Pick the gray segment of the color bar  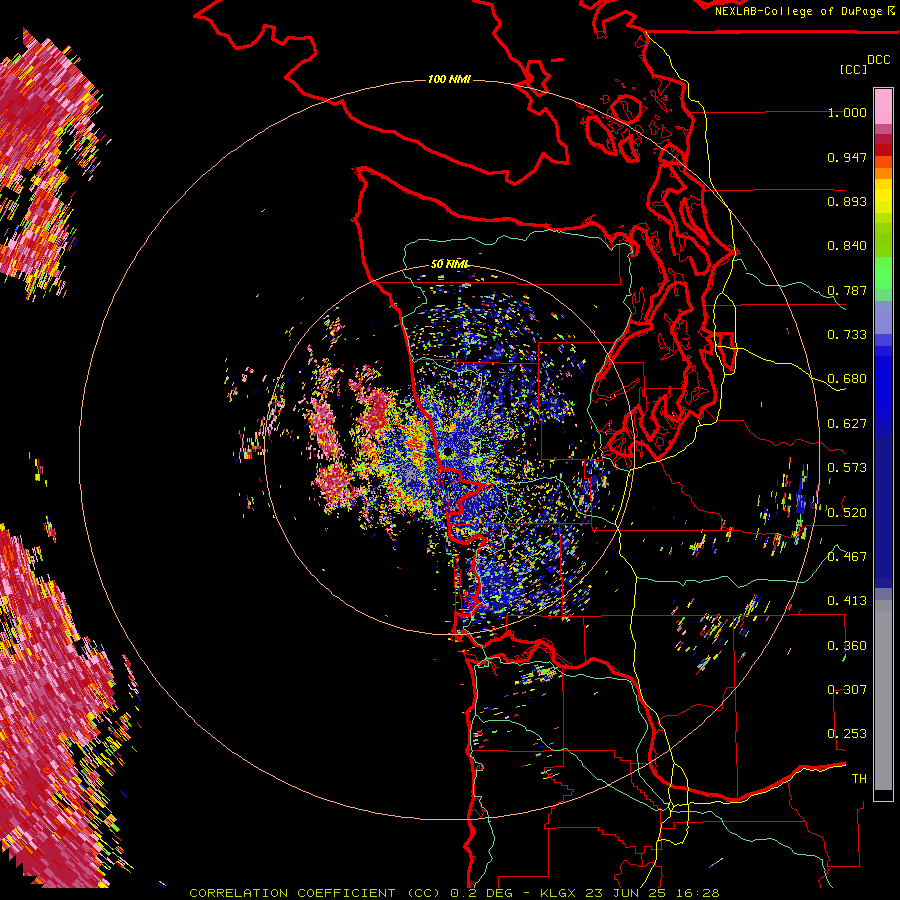(x=883, y=695)
